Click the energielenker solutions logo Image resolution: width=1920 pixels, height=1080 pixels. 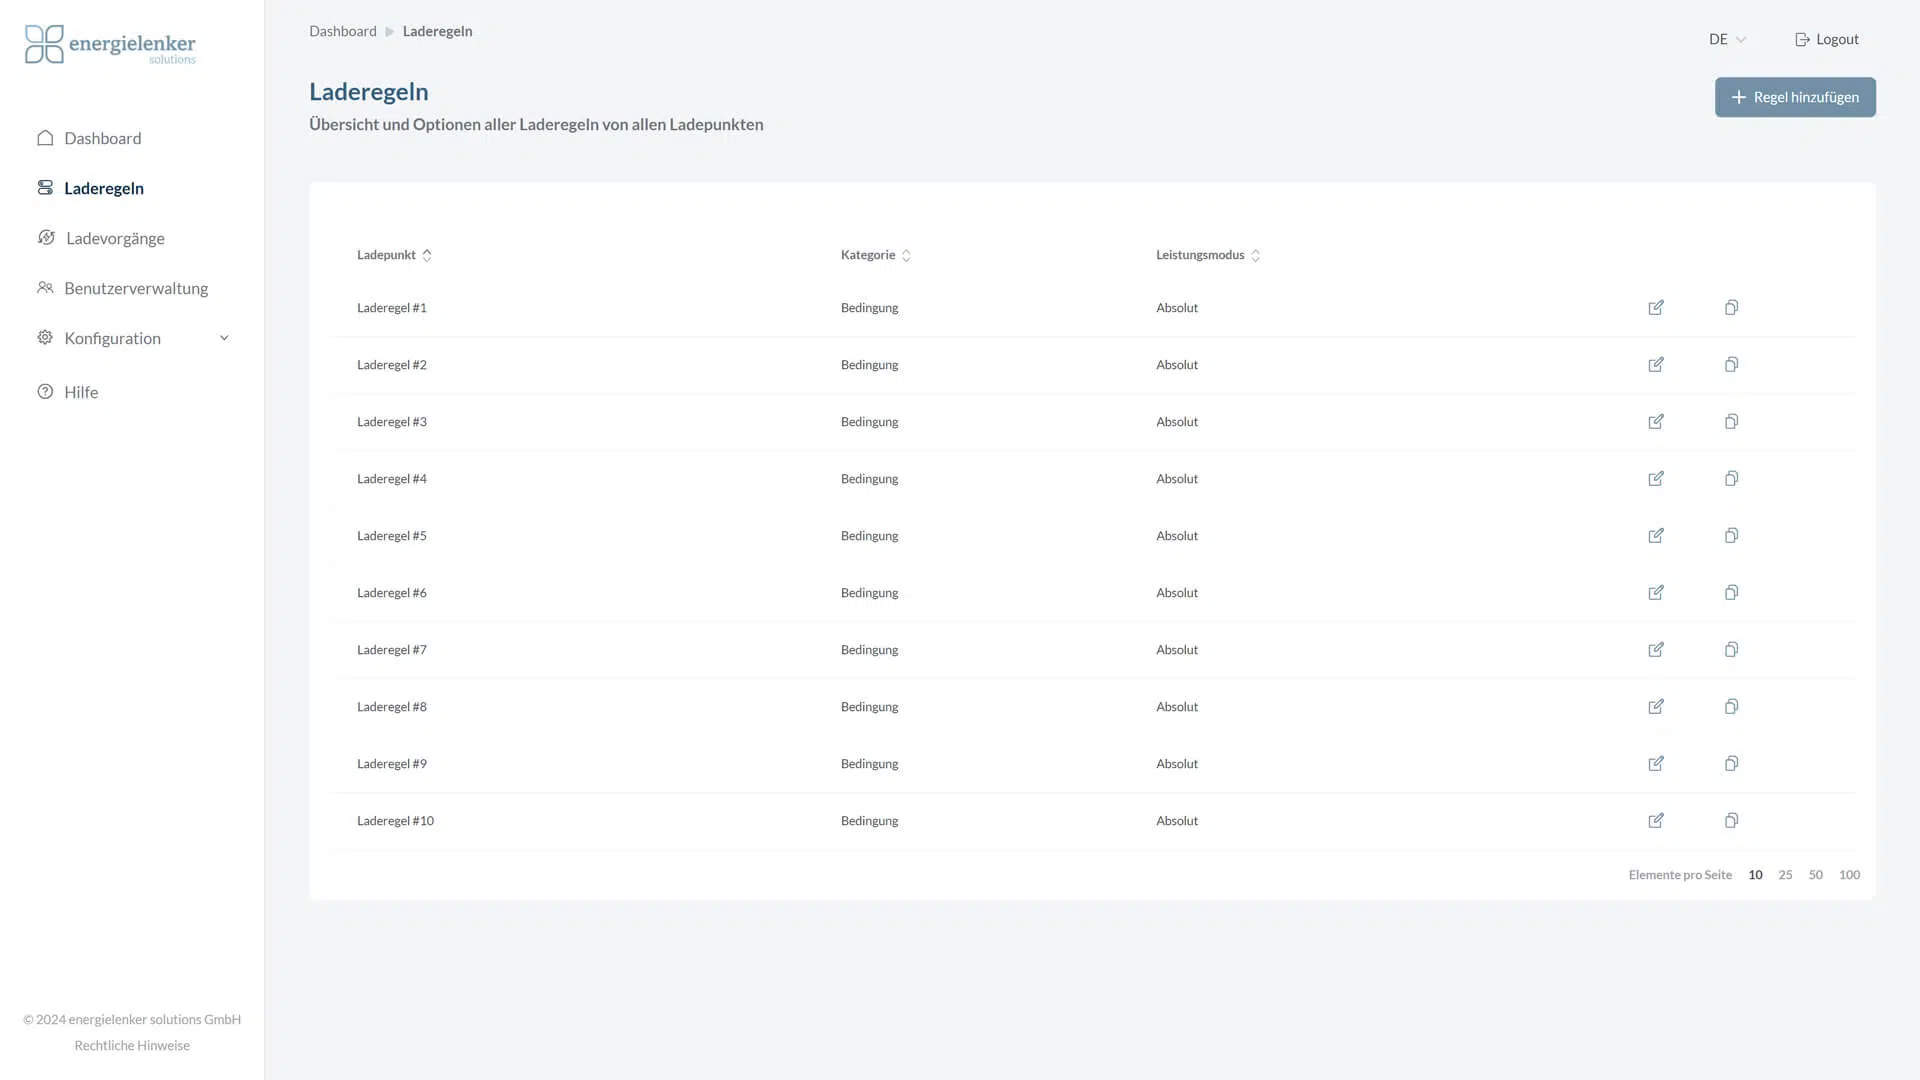pos(110,45)
